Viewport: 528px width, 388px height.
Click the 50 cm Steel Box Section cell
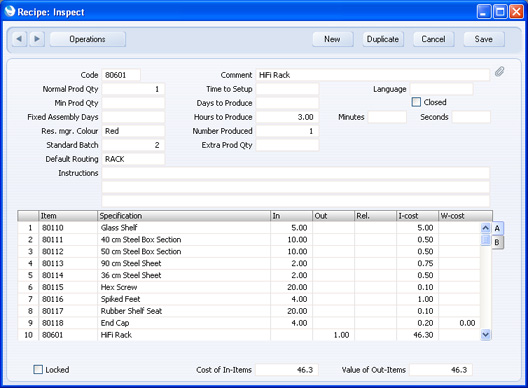click(184, 252)
